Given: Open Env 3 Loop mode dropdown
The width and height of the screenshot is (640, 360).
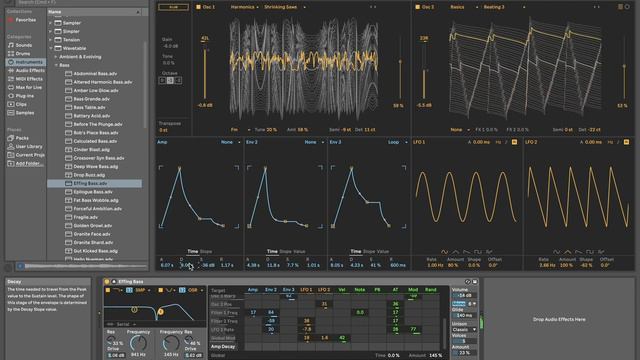Looking at the screenshot, I should [397, 142].
